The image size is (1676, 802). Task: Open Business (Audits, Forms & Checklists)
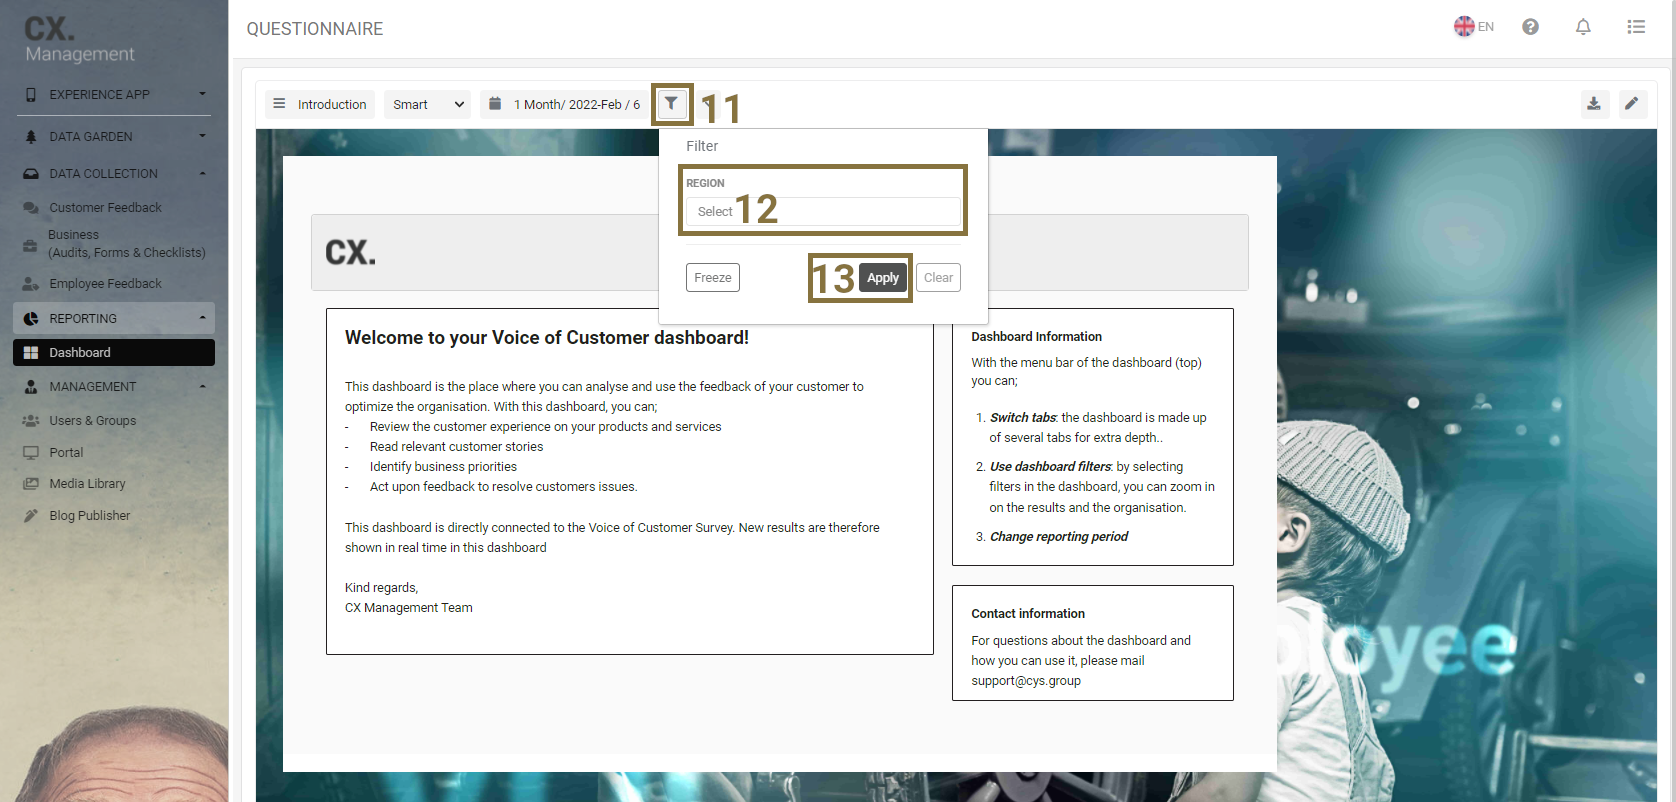click(126, 243)
